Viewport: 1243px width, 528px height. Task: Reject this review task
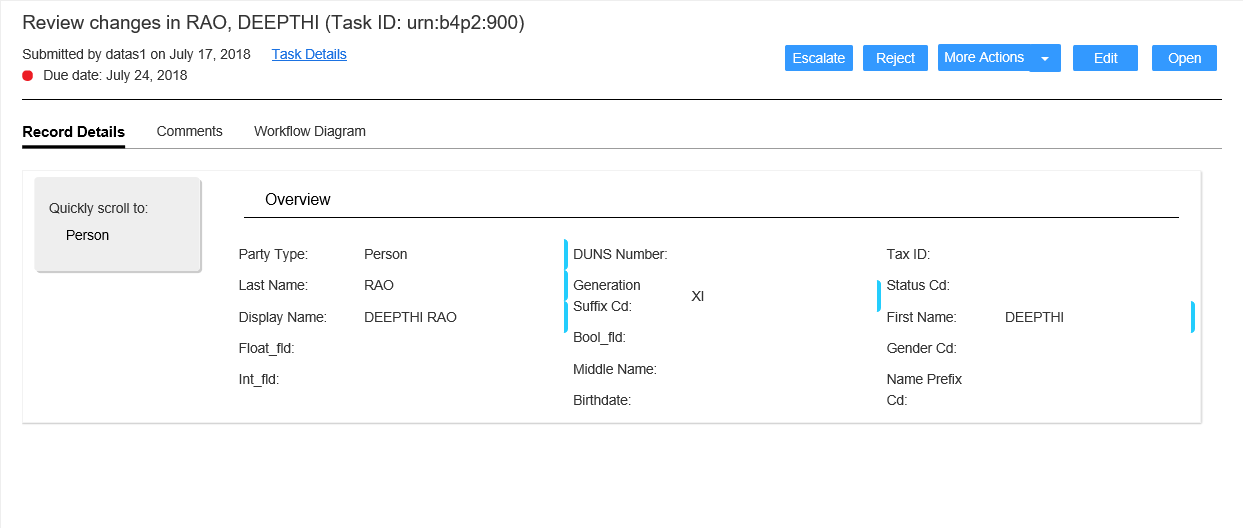click(895, 58)
